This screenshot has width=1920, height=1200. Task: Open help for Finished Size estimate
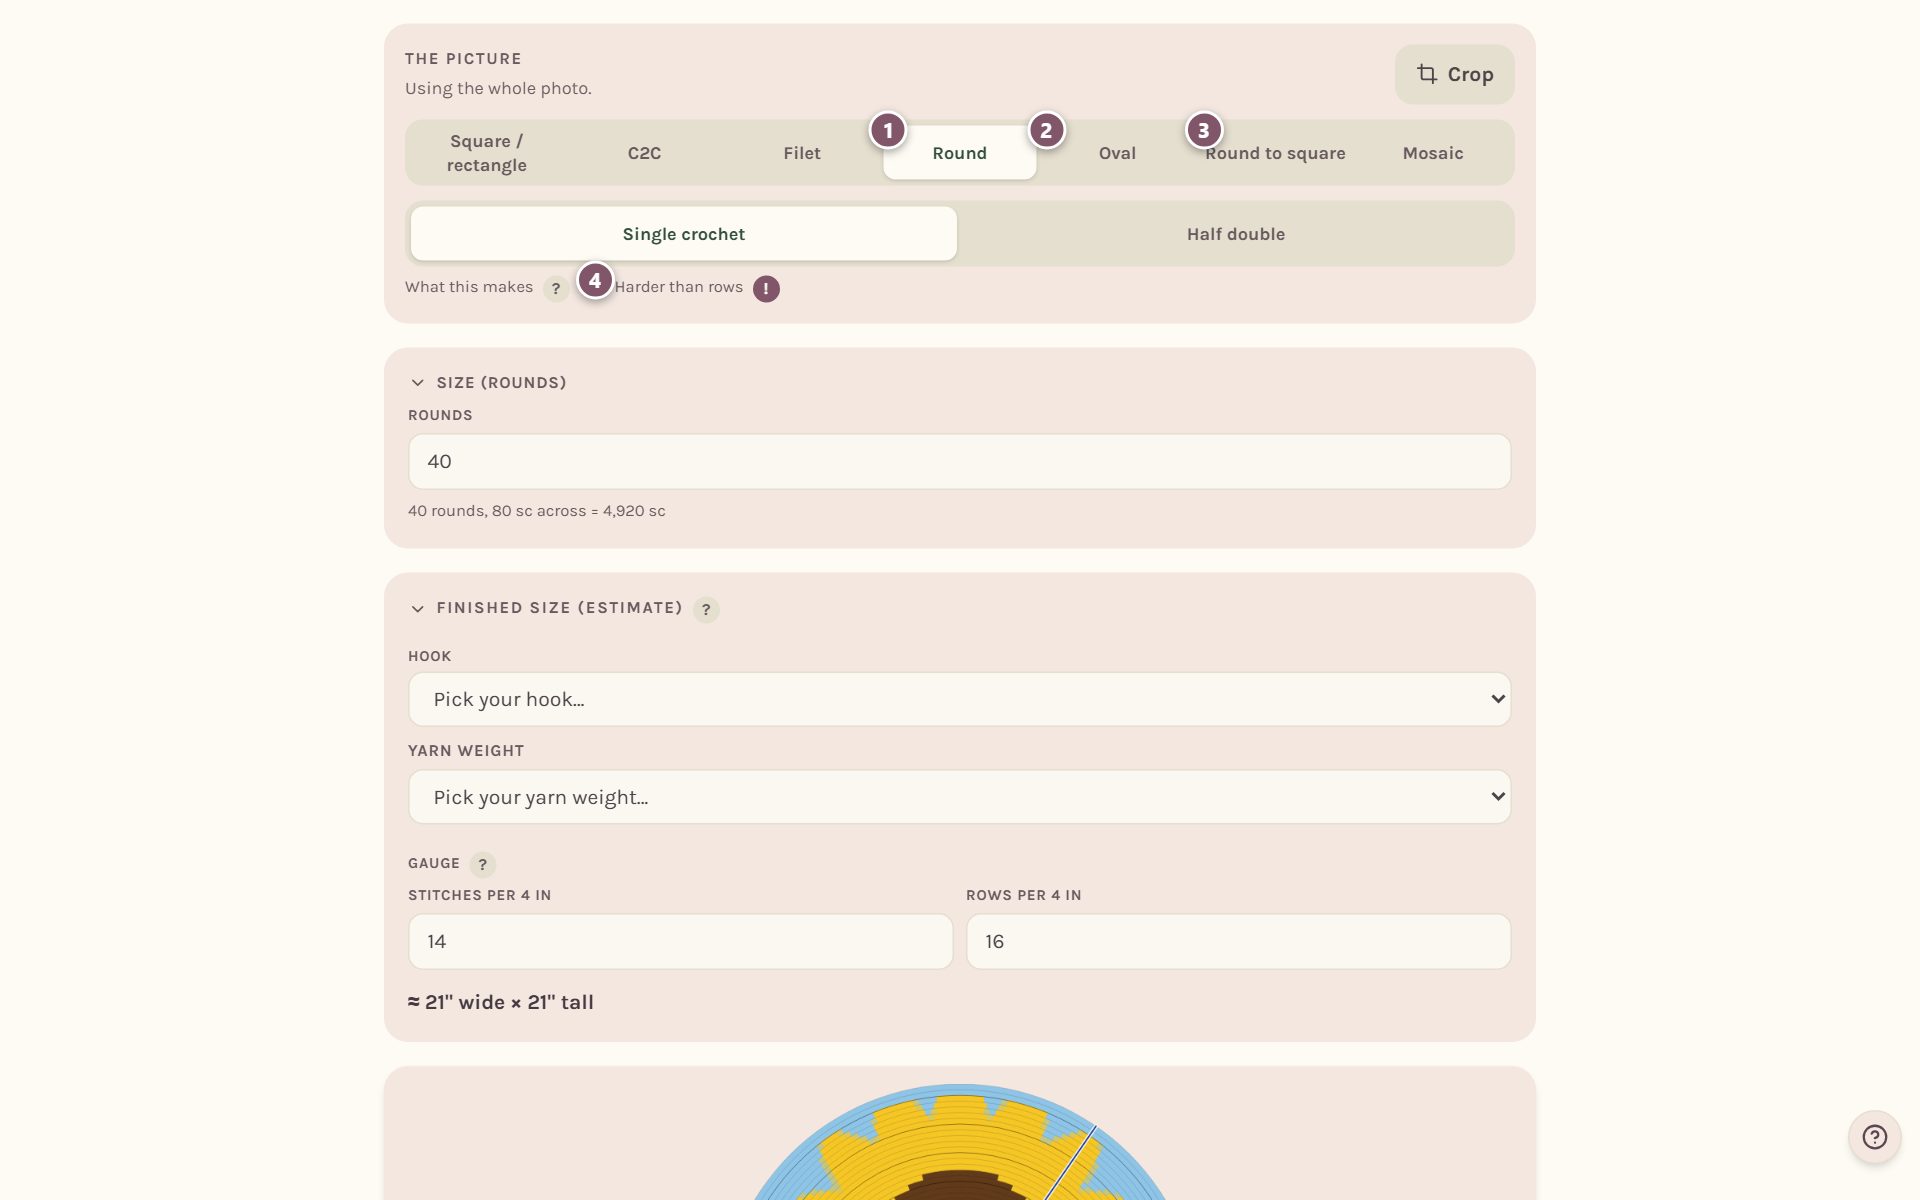tap(706, 609)
